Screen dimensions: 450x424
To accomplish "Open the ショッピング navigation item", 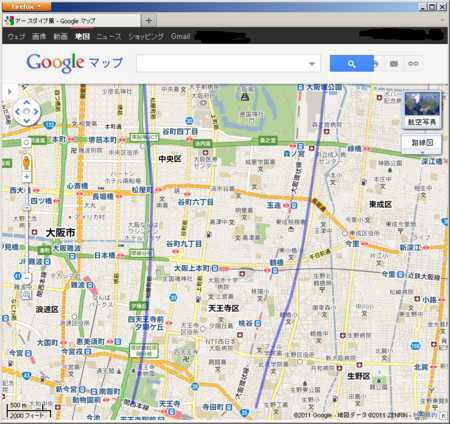I will [146, 36].
